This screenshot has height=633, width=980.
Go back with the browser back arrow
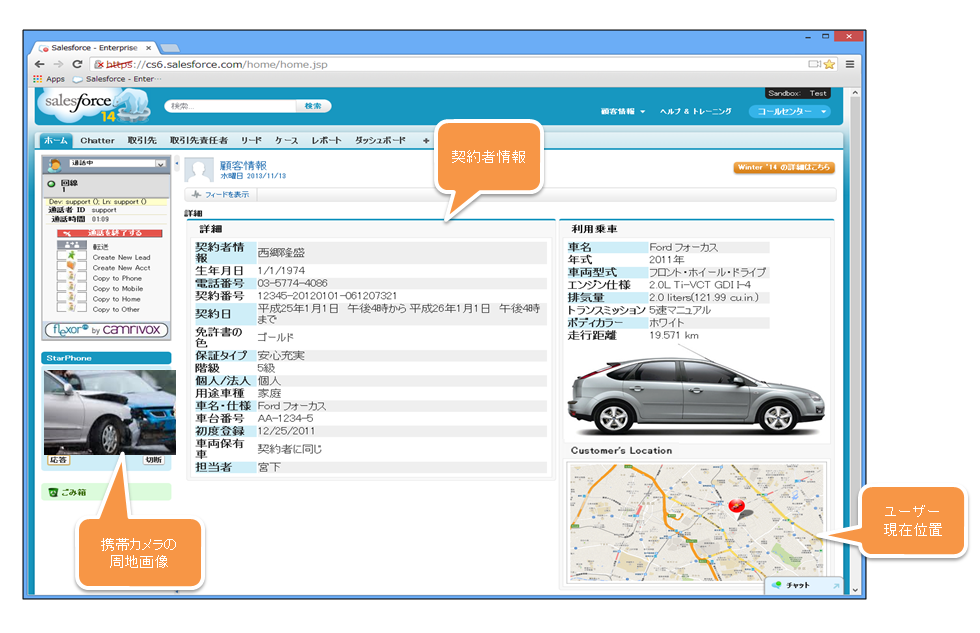(40, 64)
